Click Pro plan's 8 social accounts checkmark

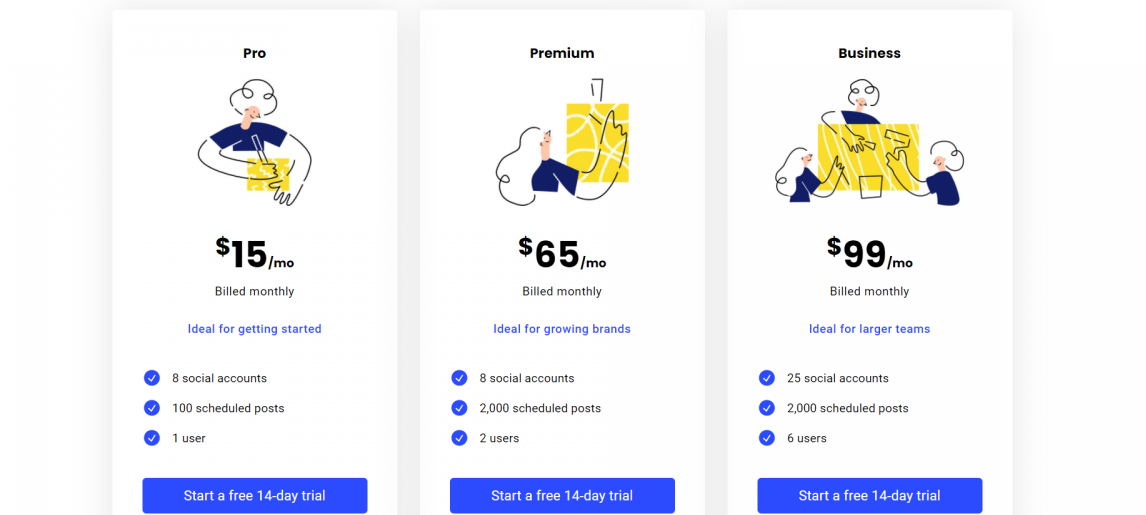point(152,378)
